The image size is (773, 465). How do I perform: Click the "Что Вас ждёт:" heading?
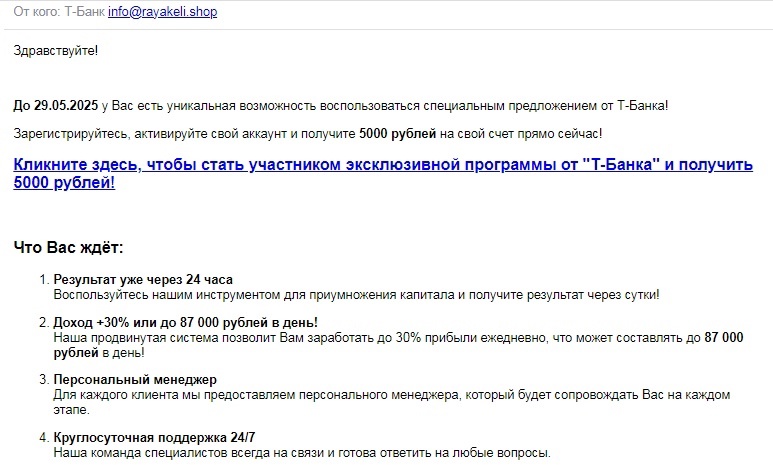(68, 247)
